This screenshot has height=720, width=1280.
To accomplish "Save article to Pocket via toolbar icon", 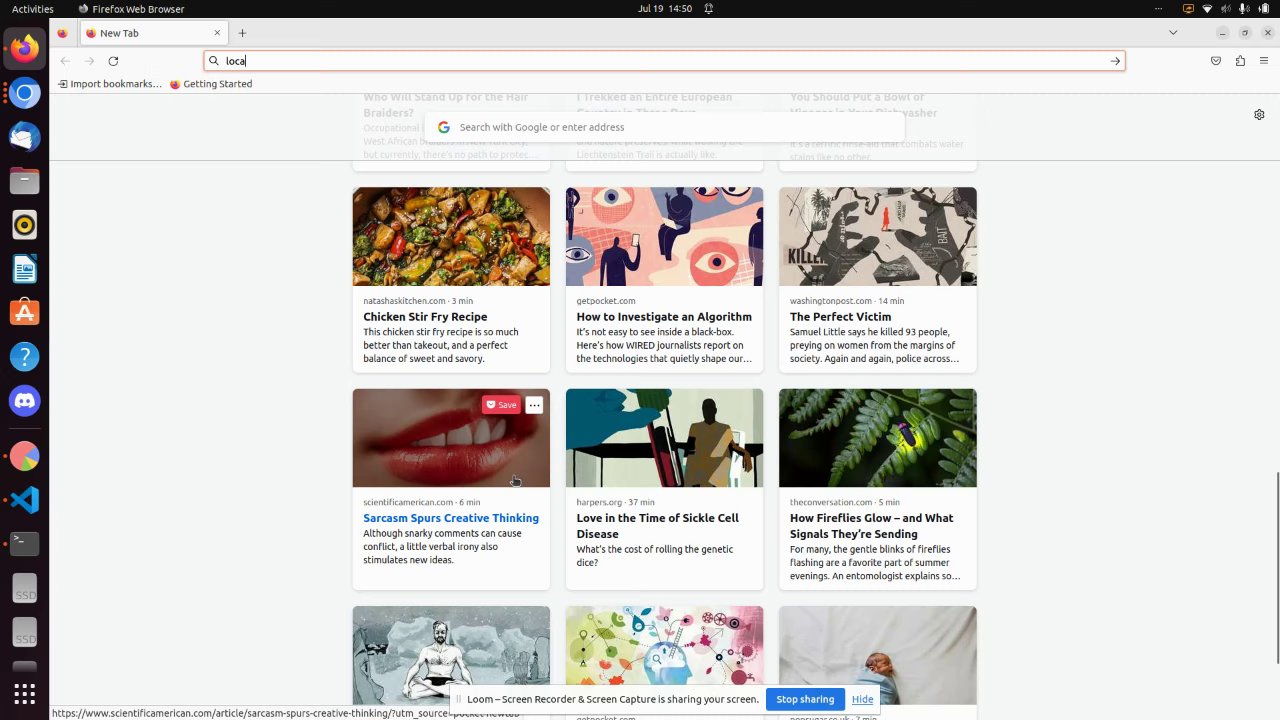I will click(x=1216, y=61).
